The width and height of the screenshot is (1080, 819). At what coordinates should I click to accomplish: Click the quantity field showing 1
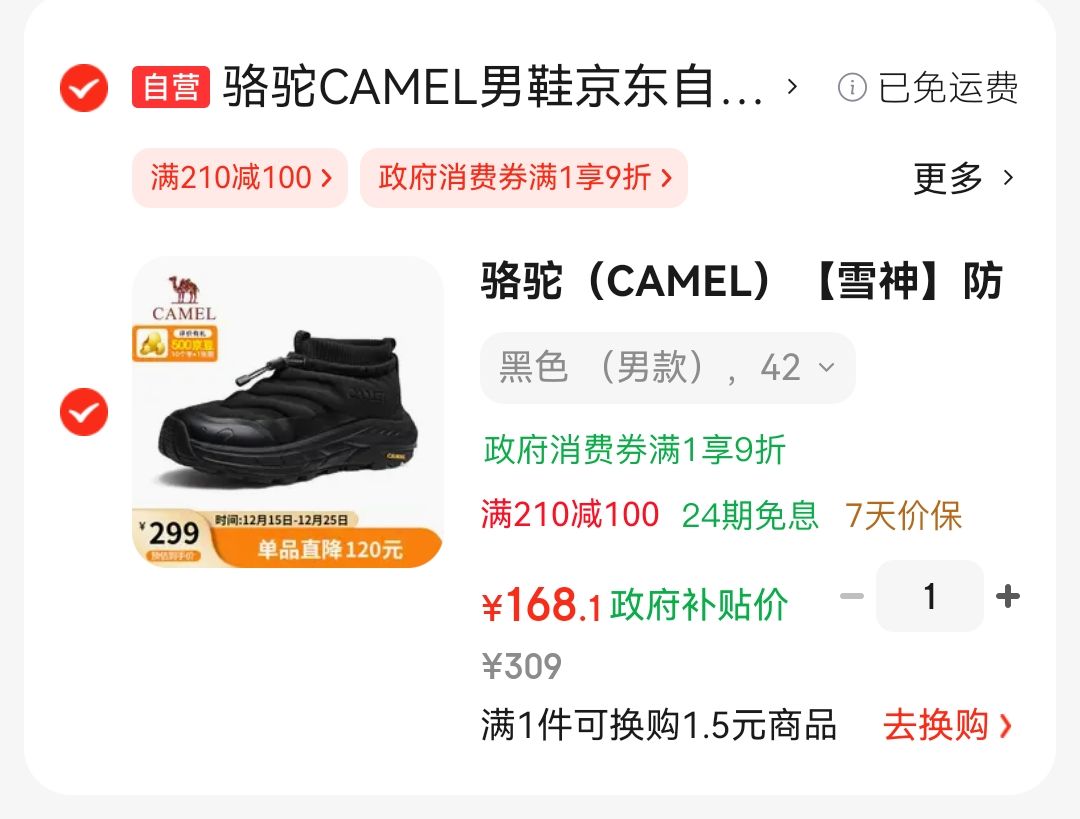(930, 596)
